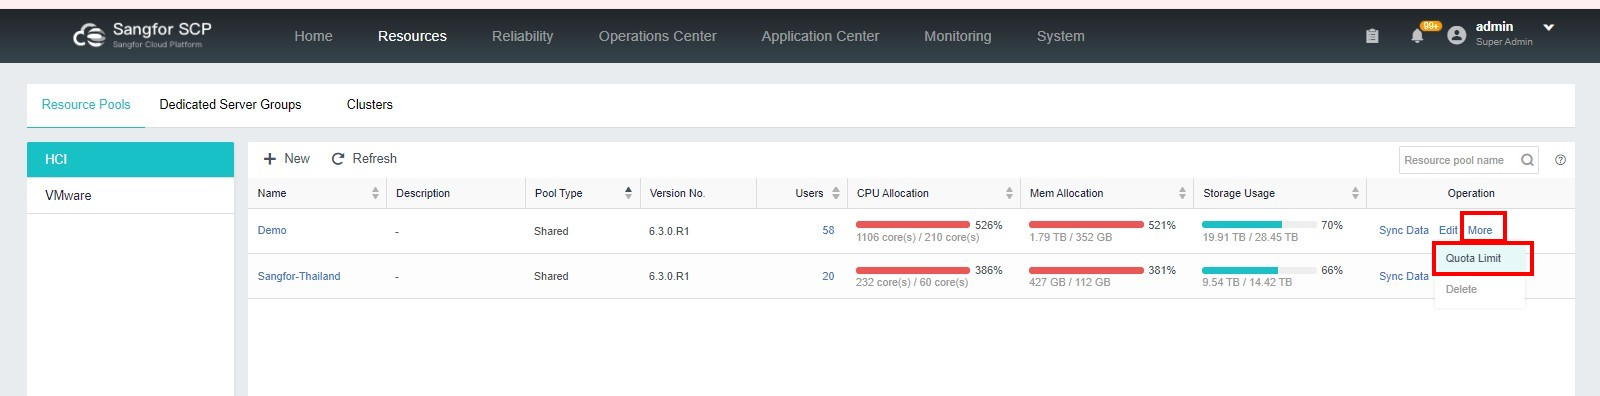
Task: Click Demo version 6.3.0.R1 cell
Action: [x=669, y=231]
